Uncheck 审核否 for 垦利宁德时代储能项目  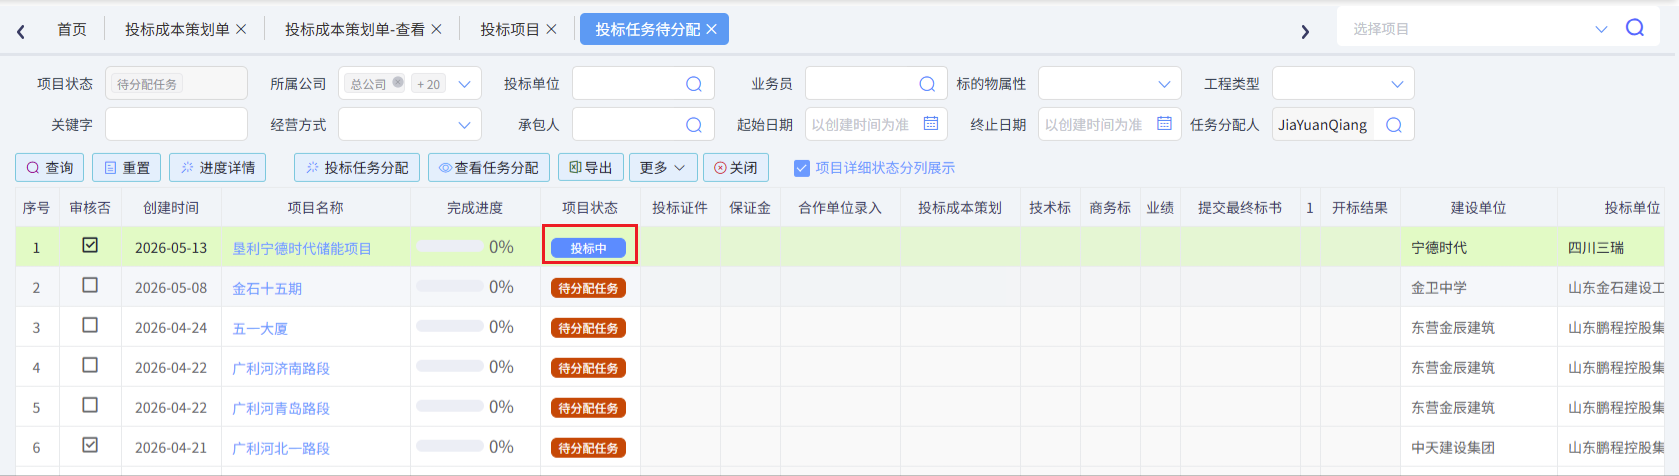tap(90, 245)
